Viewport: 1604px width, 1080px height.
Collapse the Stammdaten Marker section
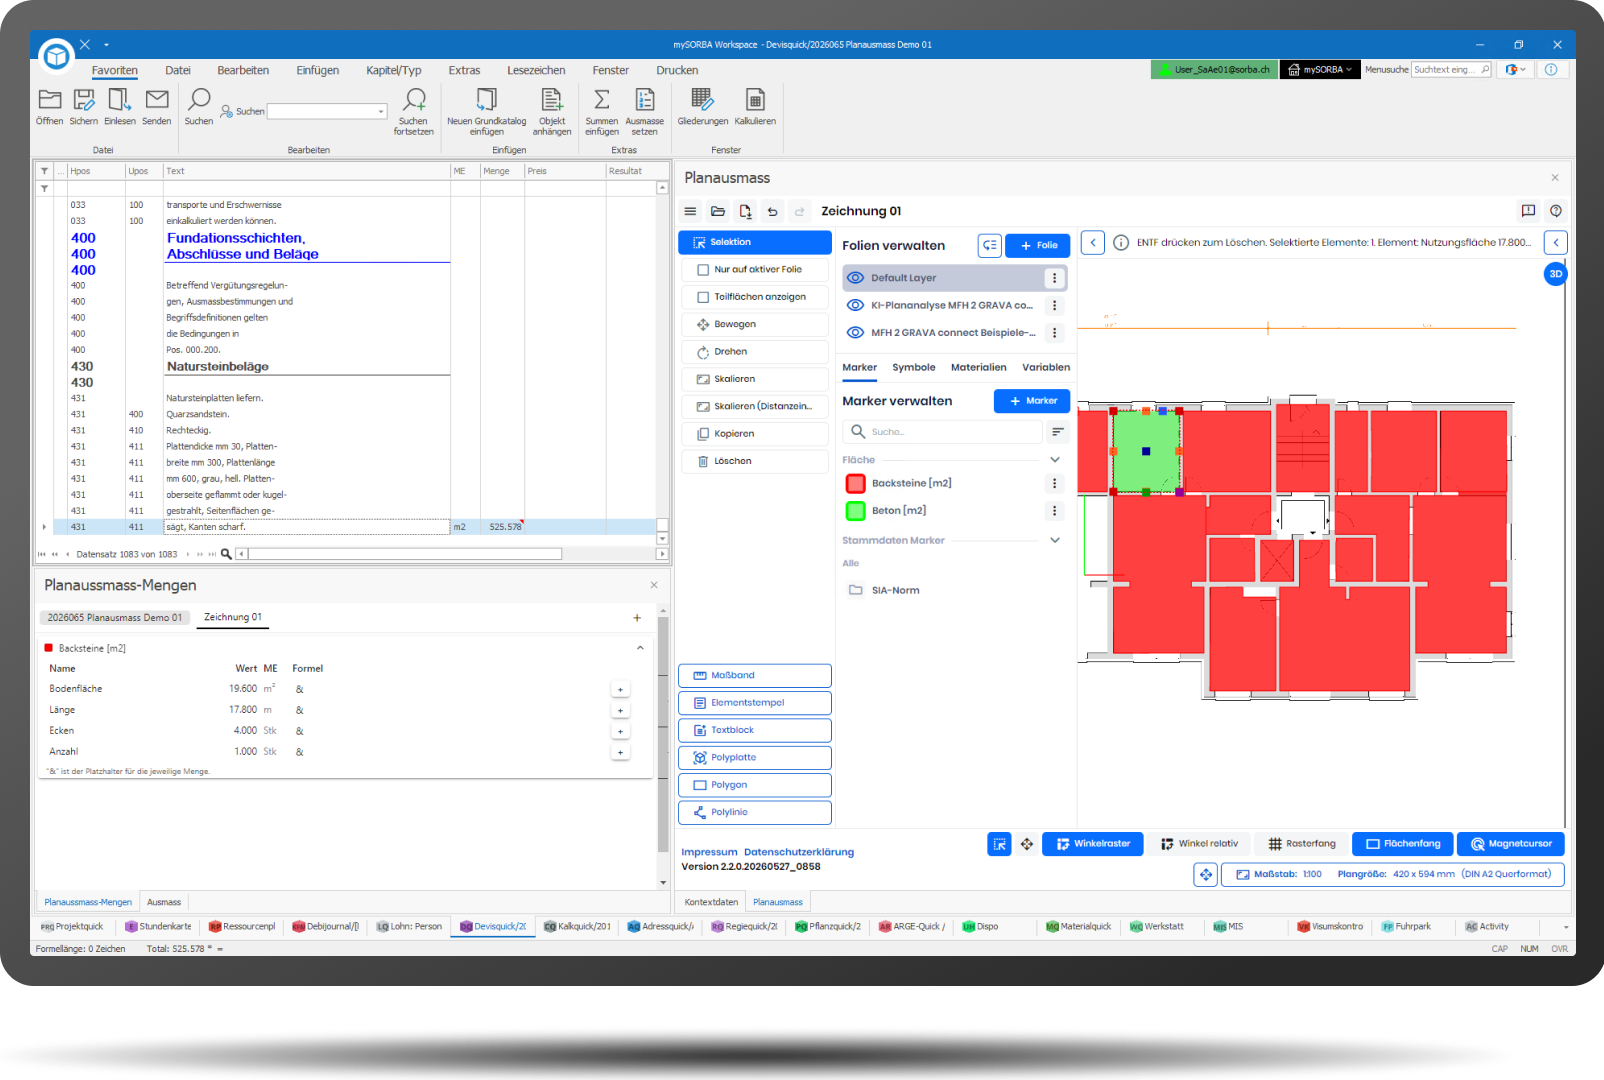[1055, 540]
